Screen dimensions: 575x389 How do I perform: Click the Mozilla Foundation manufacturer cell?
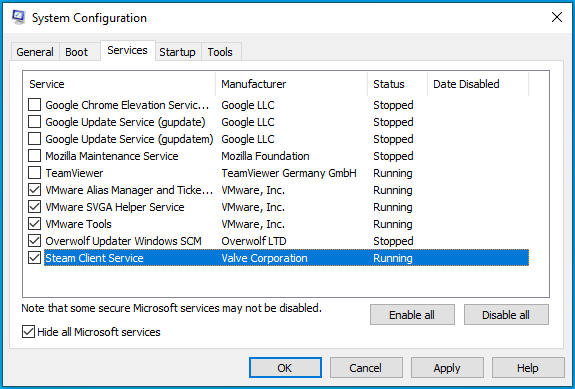tap(265, 156)
